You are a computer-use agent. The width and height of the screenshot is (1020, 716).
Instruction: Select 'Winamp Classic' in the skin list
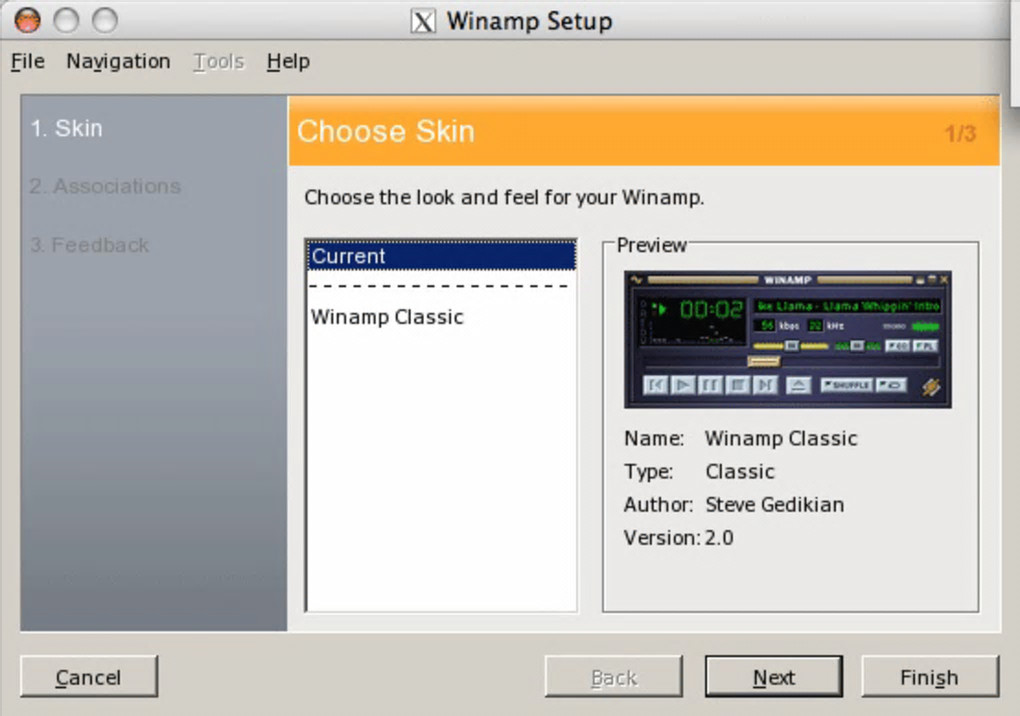point(387,317)
